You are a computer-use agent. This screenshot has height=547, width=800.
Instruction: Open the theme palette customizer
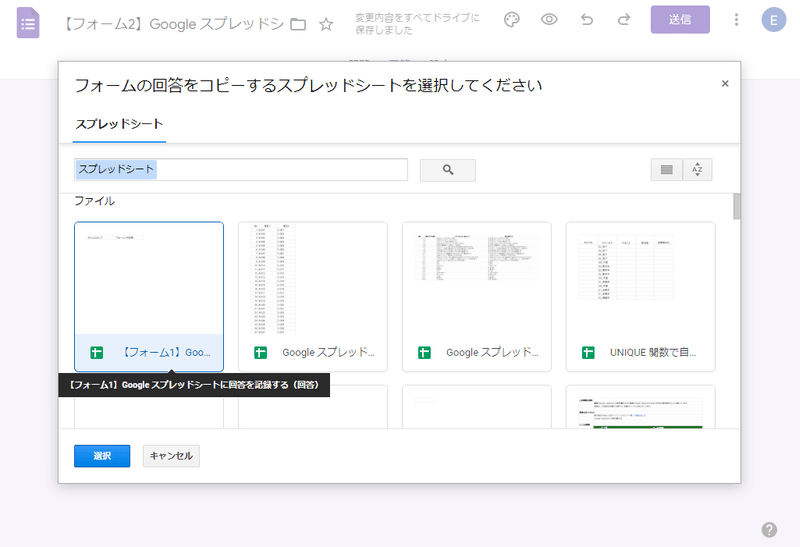click(512, 20)
